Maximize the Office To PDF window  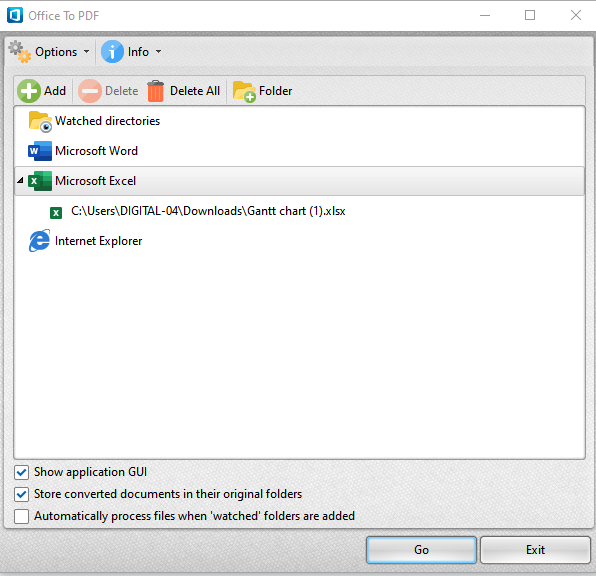(530, 15)
